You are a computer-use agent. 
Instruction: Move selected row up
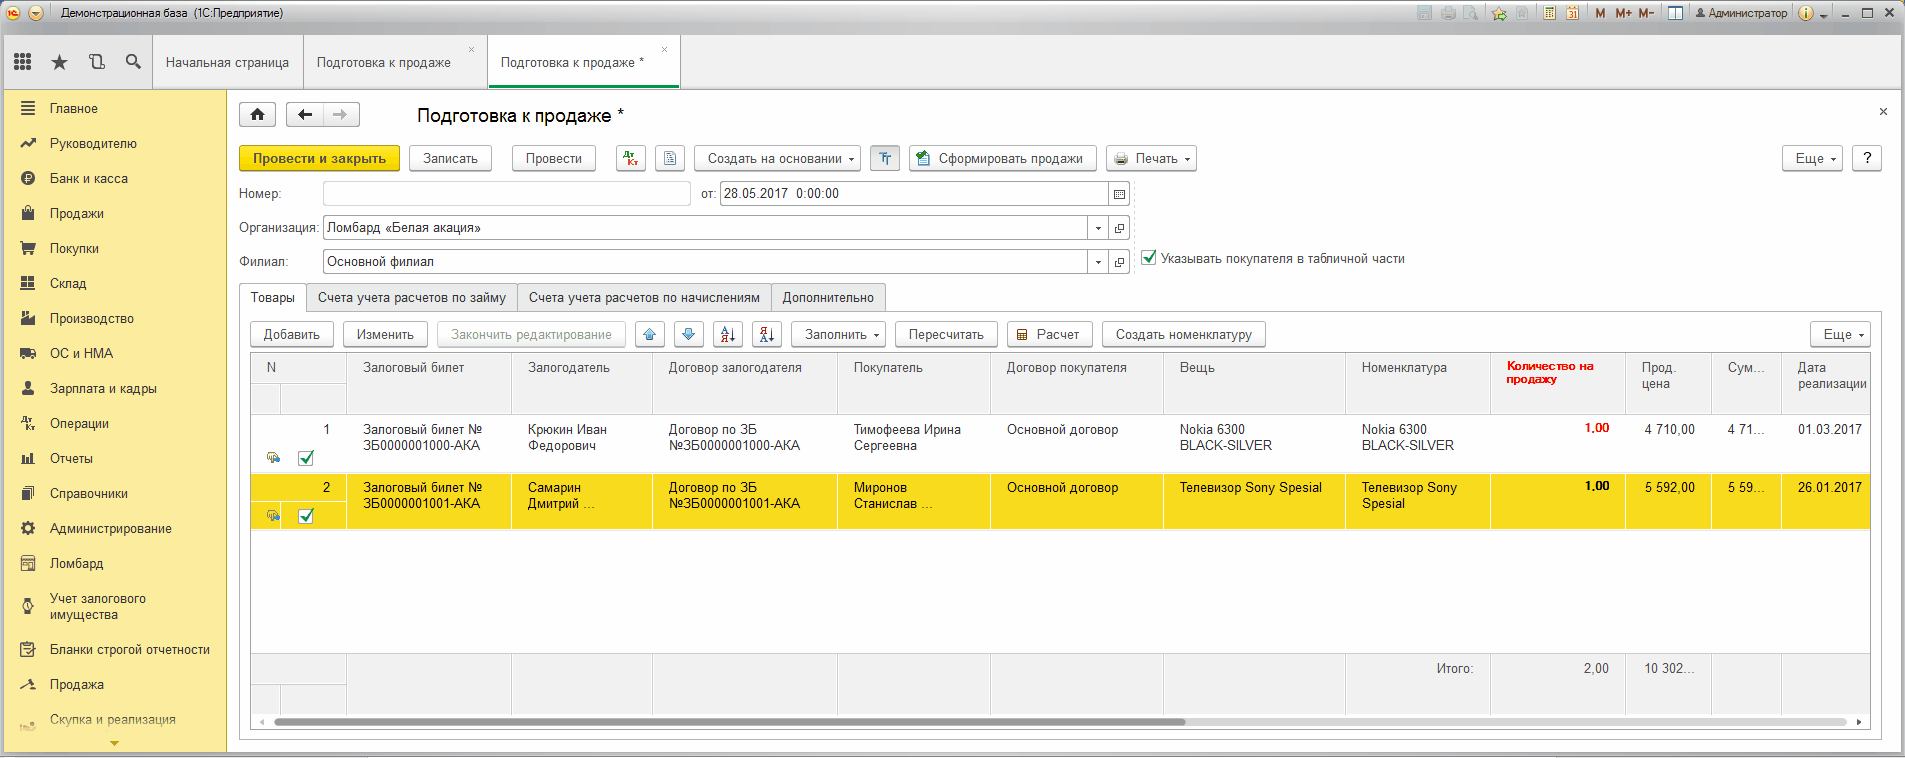coord(650,335)
